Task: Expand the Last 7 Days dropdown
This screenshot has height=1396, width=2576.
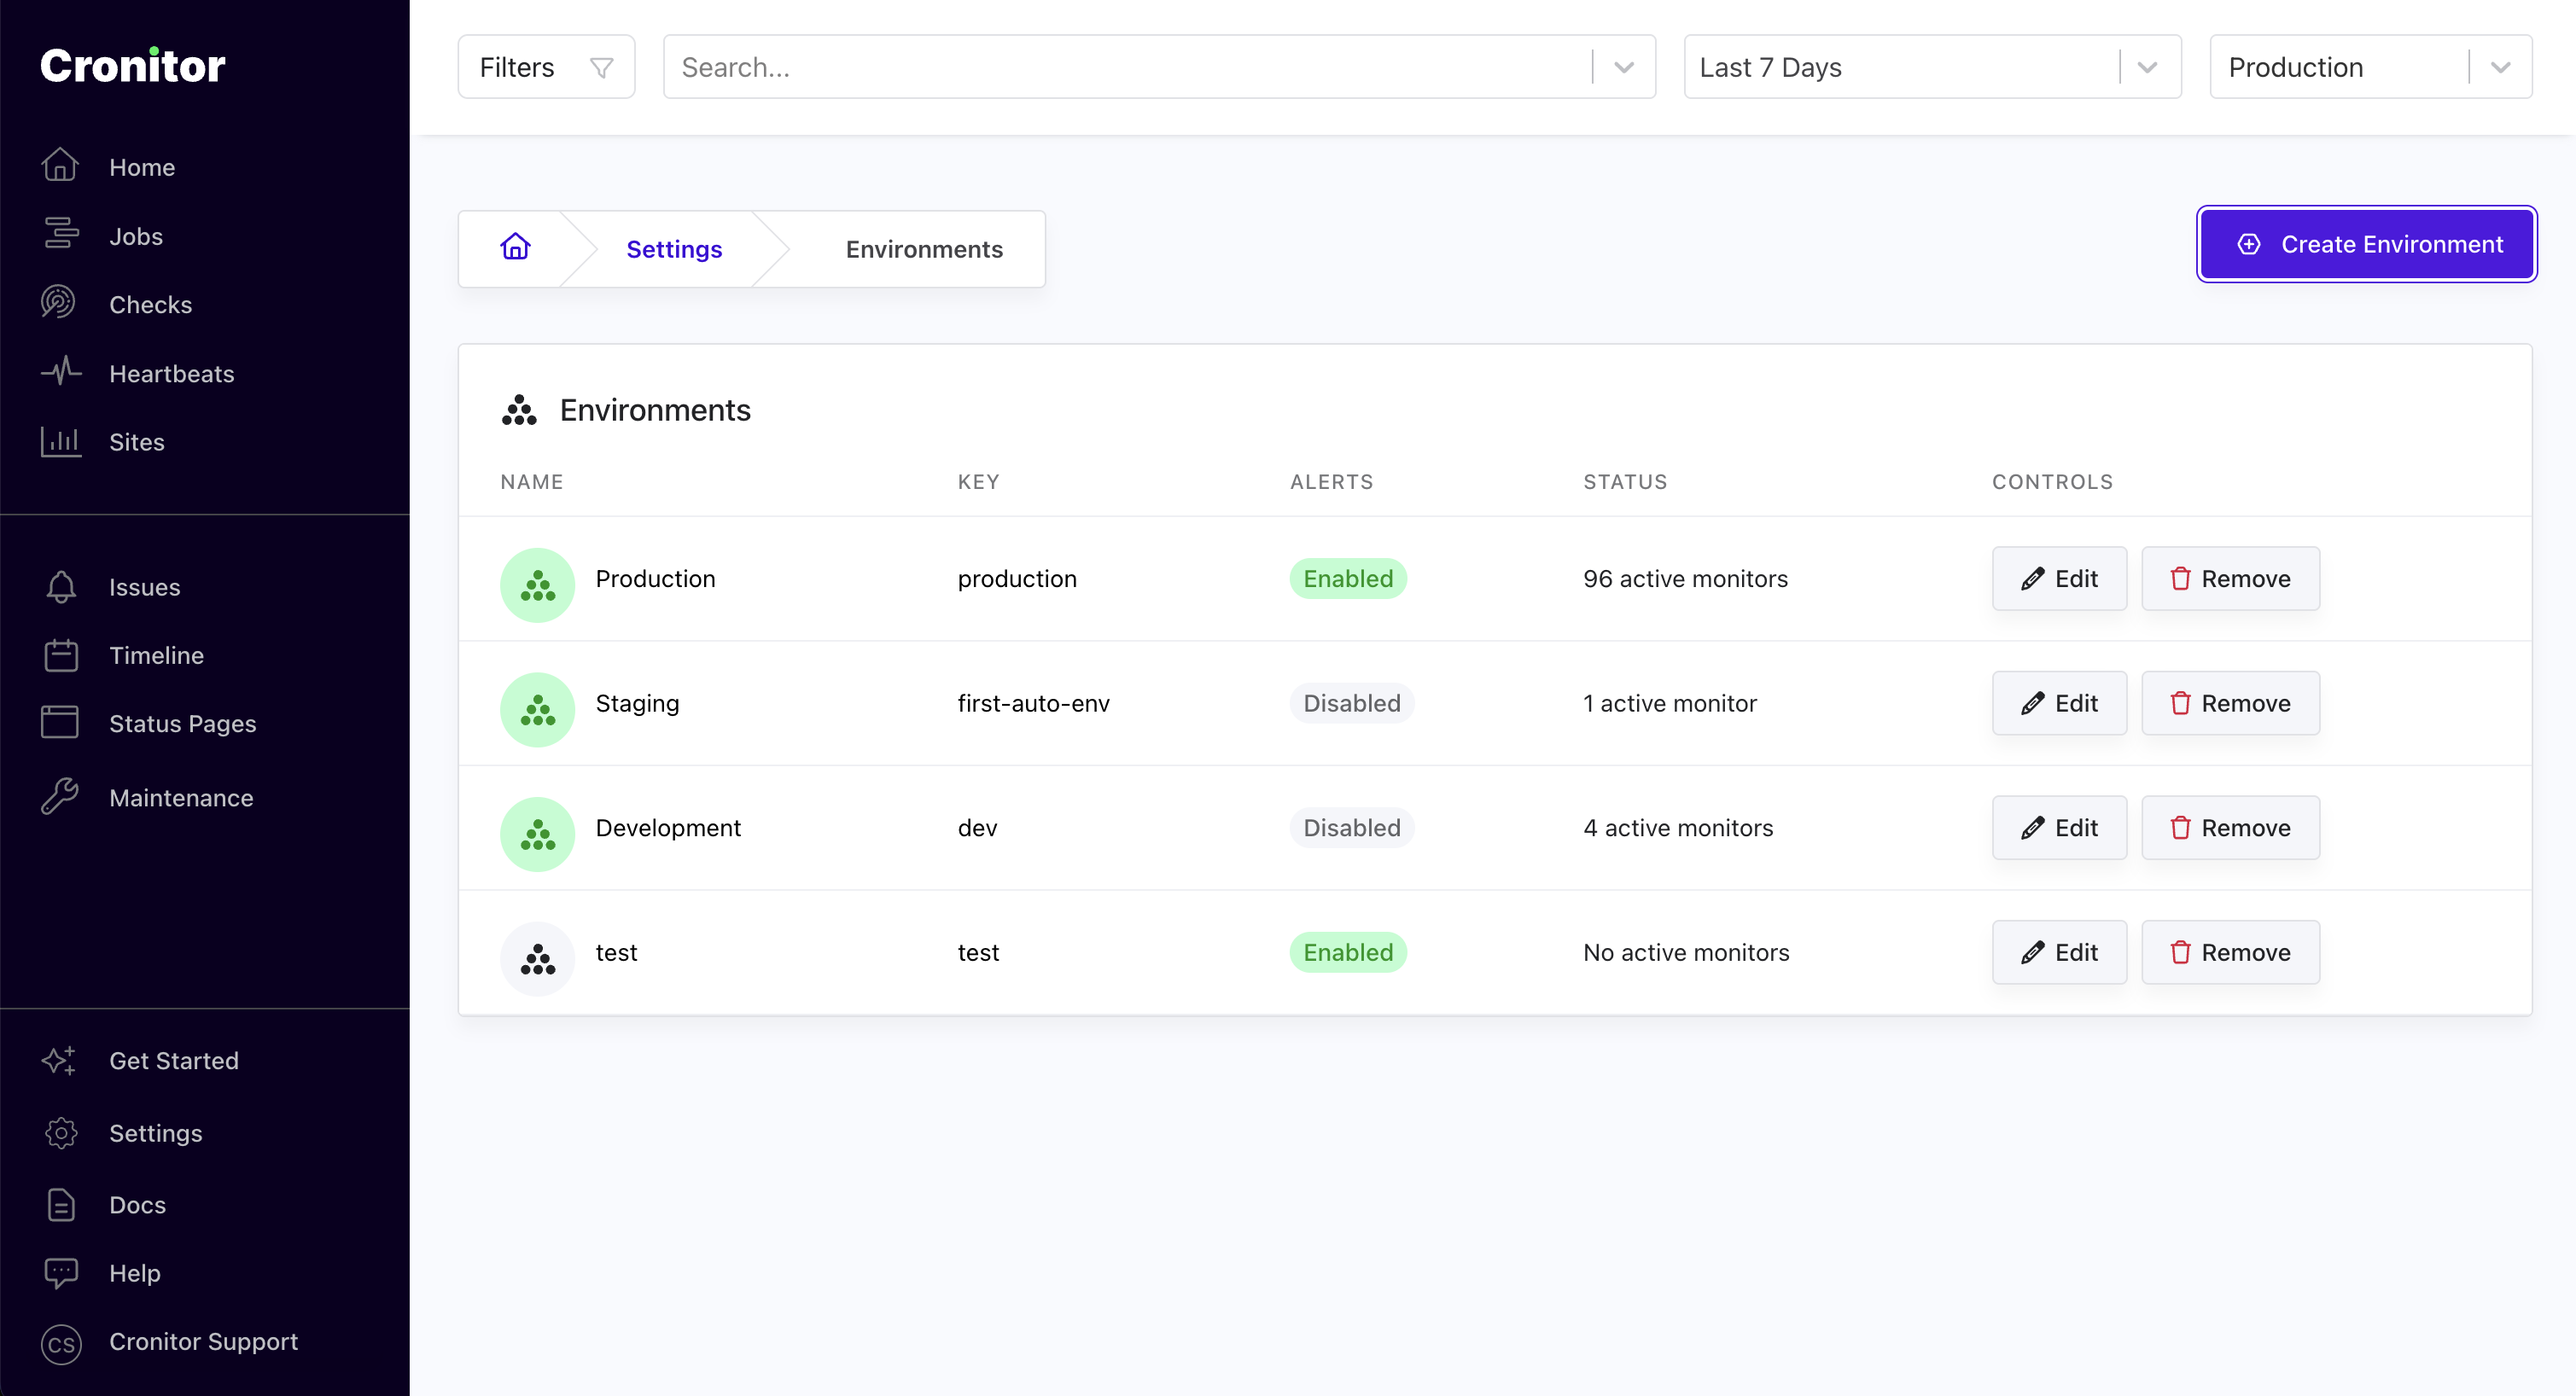Action: pos(2146,68)
